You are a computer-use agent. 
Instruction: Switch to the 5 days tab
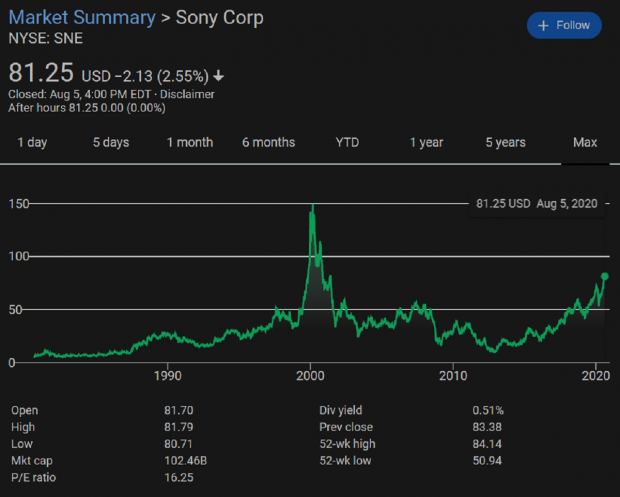coord(111,142)
